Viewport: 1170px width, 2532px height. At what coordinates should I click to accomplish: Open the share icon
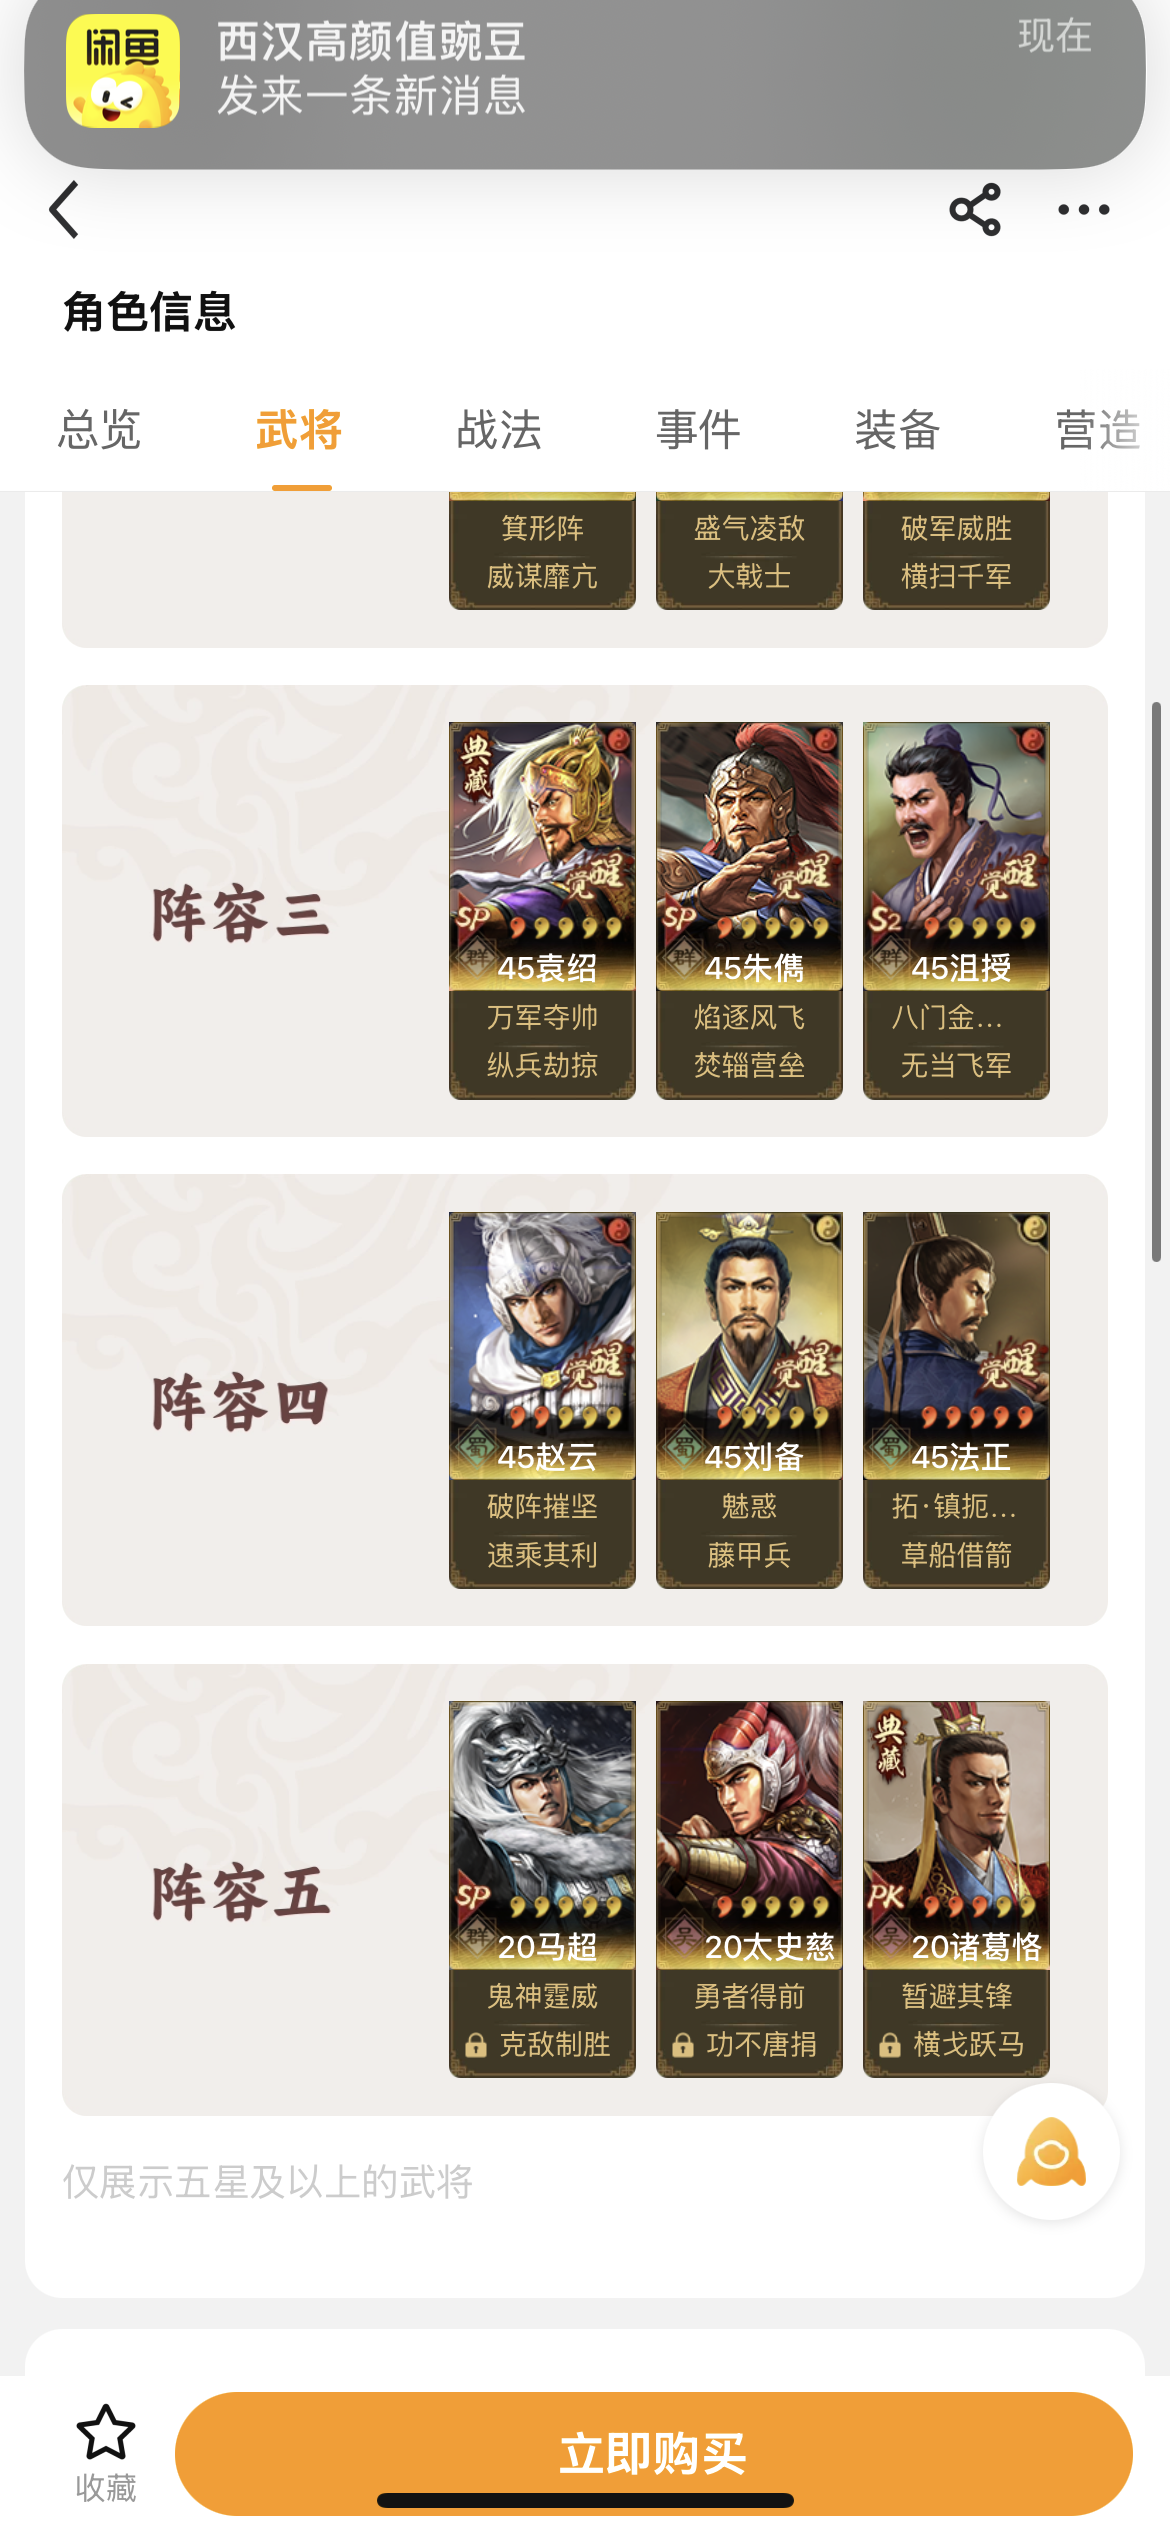[975, 209]
